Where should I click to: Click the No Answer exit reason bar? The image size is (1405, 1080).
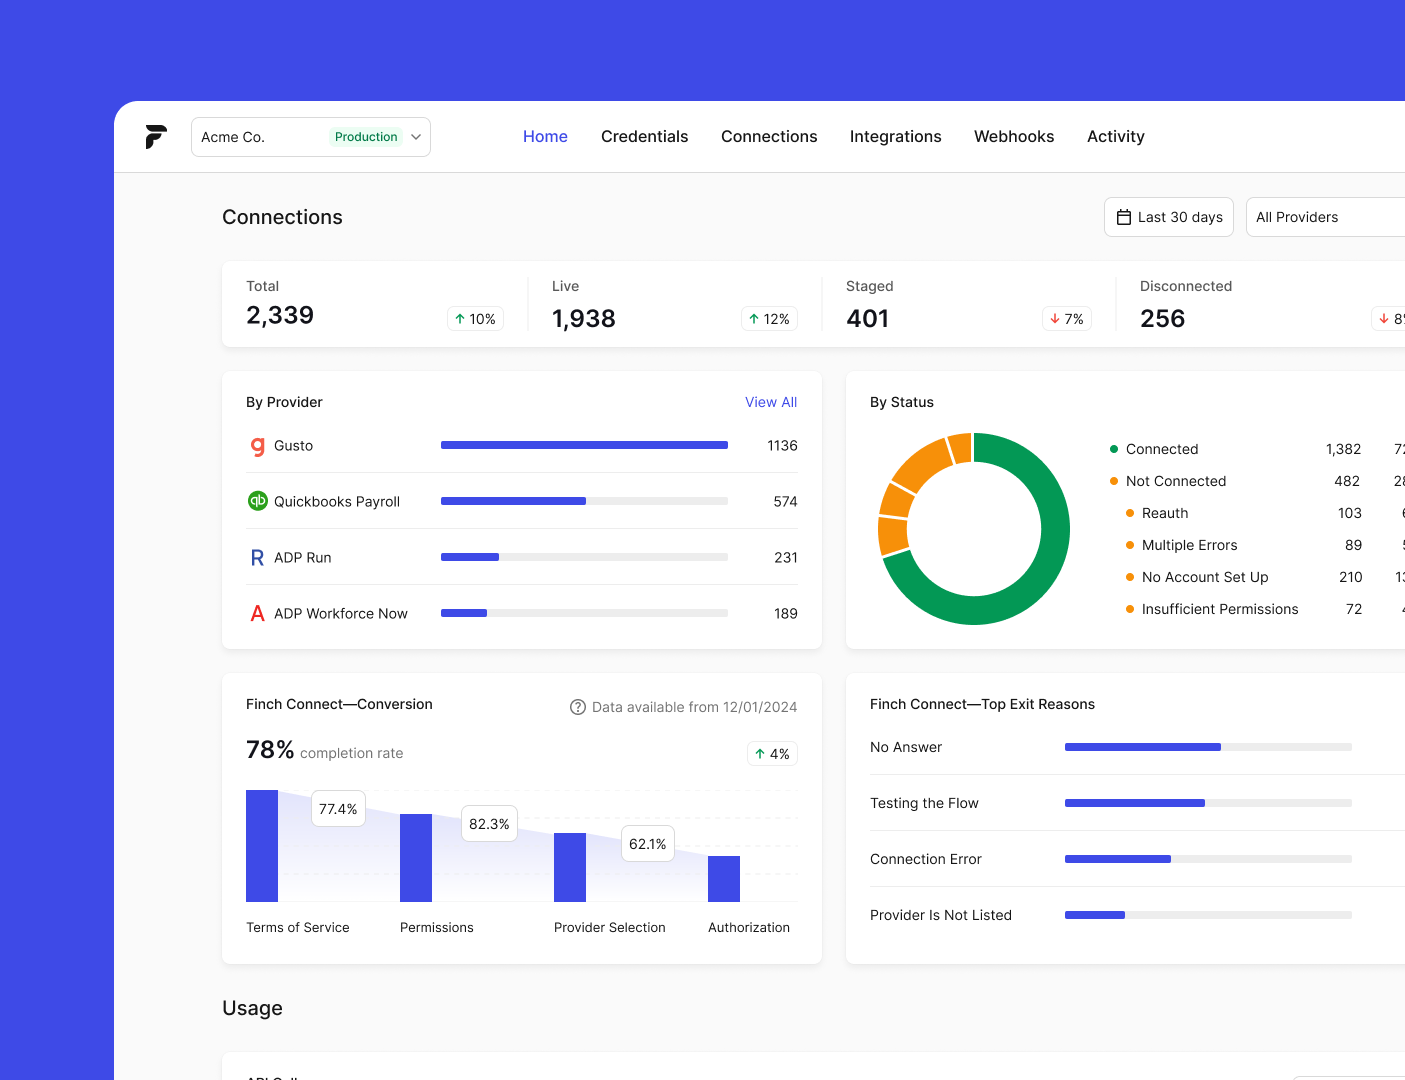point(1208,747)
